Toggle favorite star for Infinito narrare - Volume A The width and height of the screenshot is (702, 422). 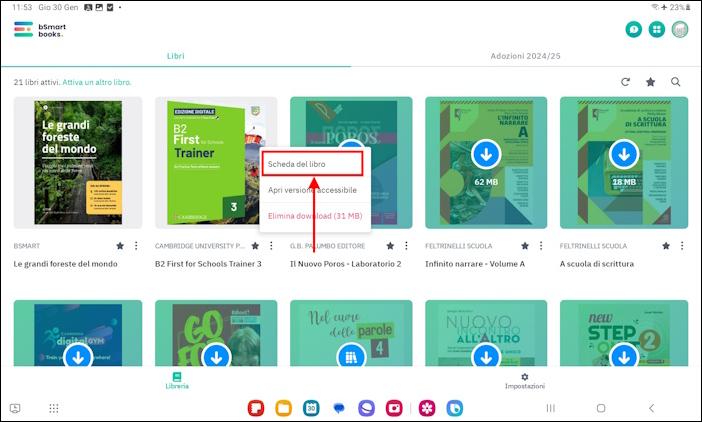click(525, 246)
